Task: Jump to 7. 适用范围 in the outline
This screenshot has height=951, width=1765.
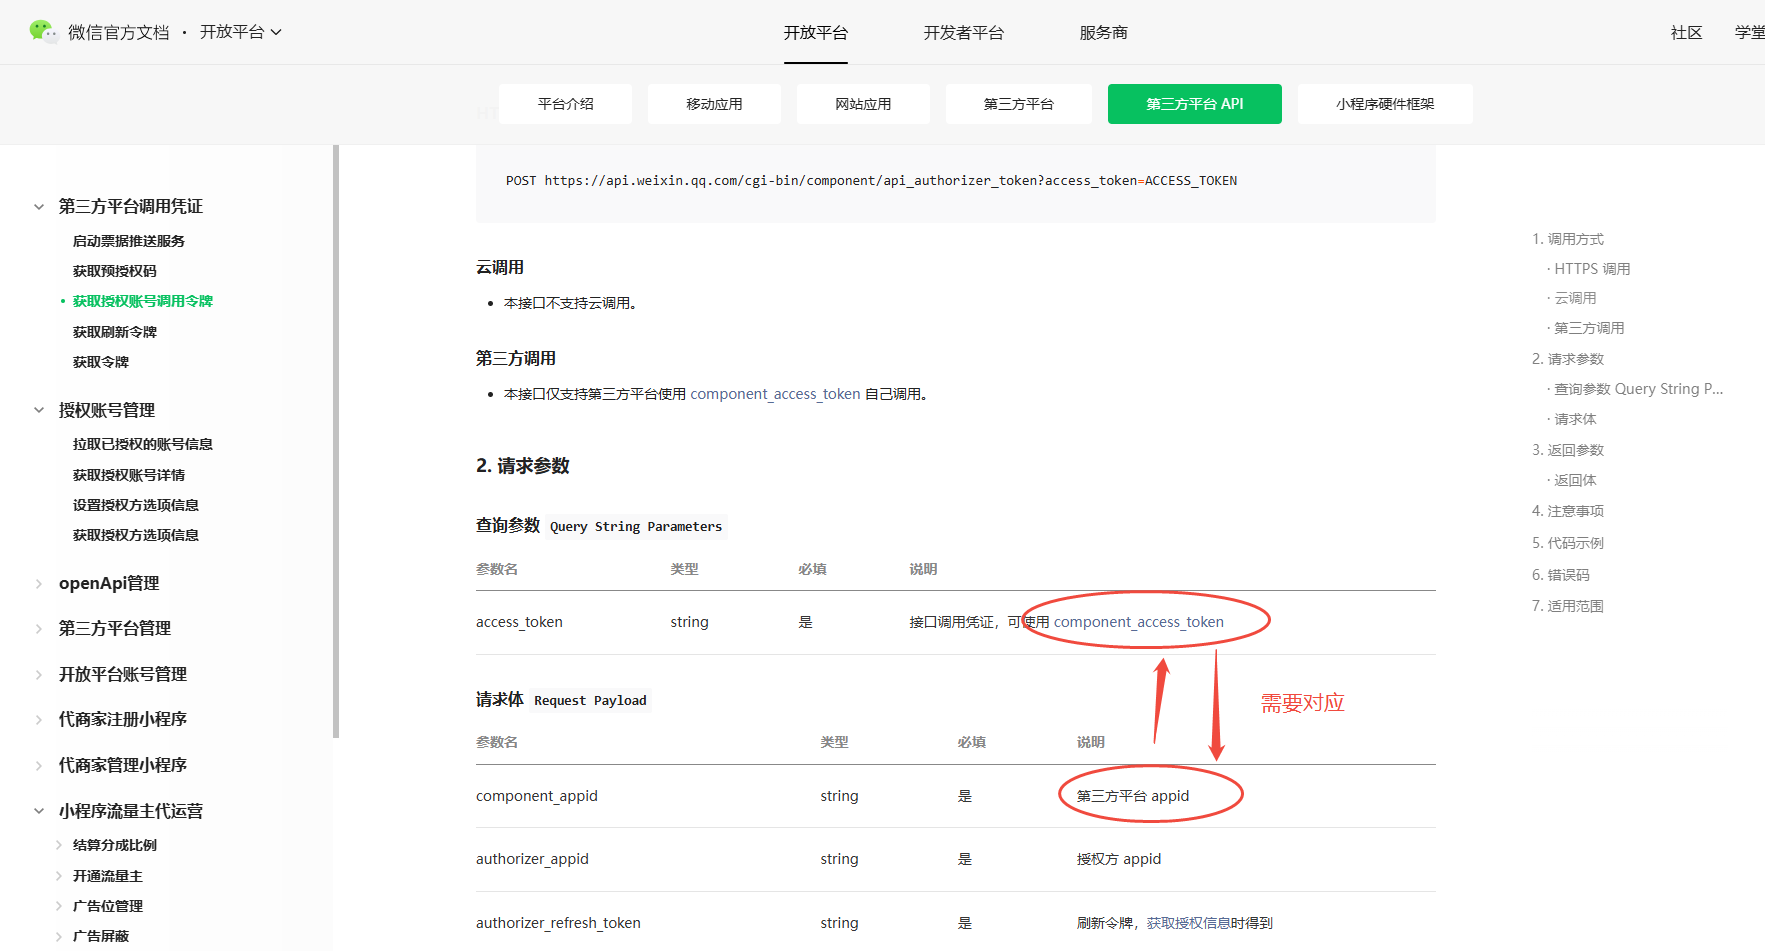Action: coord(1568,606)
